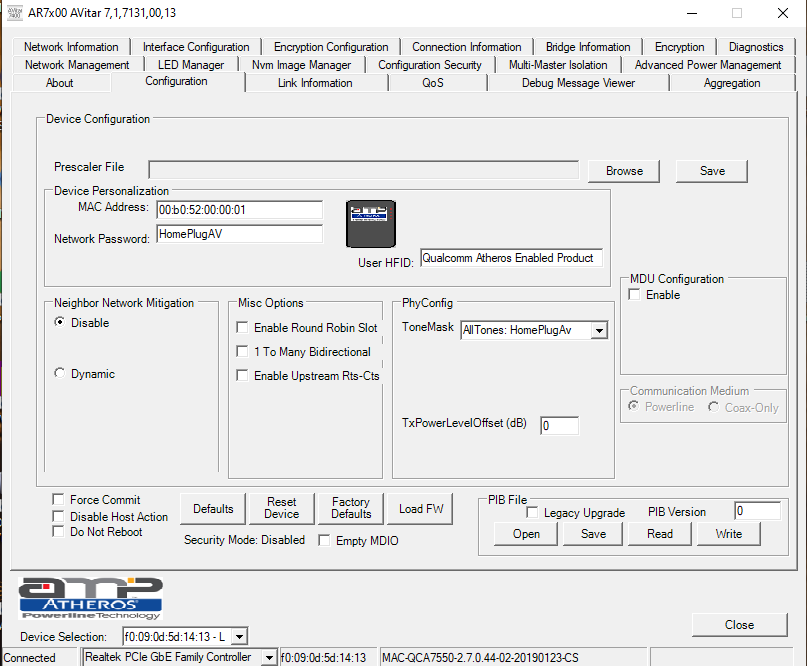807x666 pixels.
Task: Switch to the Aggregation tab
Action: pos(732,83)
